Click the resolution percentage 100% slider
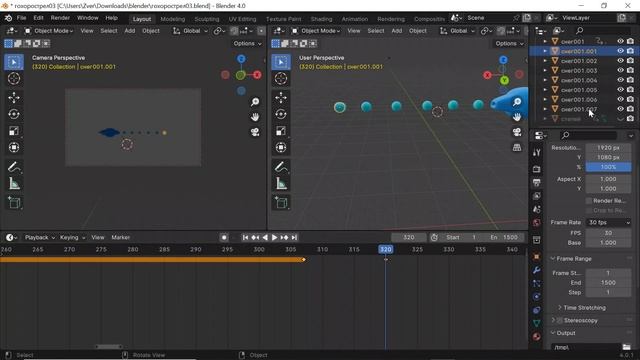The width and height of the screenshot is (640, 360). tap(609, 167)
